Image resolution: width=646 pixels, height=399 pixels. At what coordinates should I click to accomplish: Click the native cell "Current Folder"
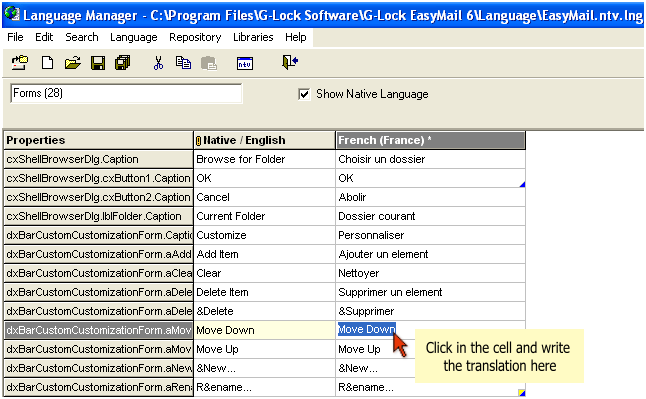264,216
